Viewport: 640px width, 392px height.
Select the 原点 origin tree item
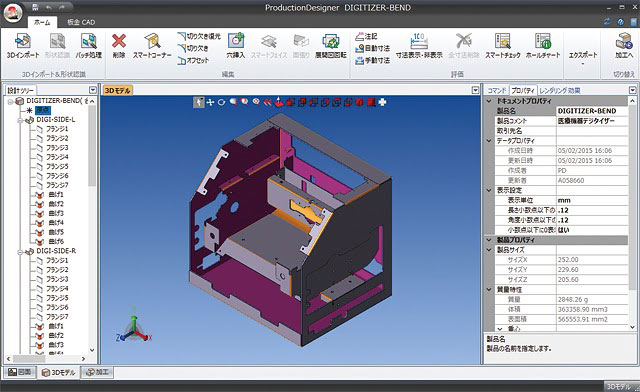click(43, 110)
